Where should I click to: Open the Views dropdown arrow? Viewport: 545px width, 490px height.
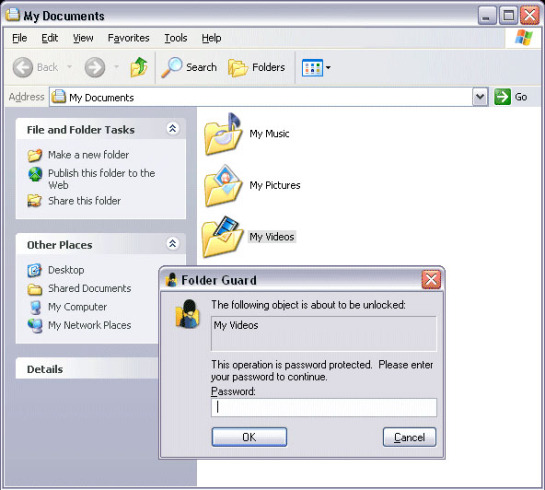(x=328, y=67)
